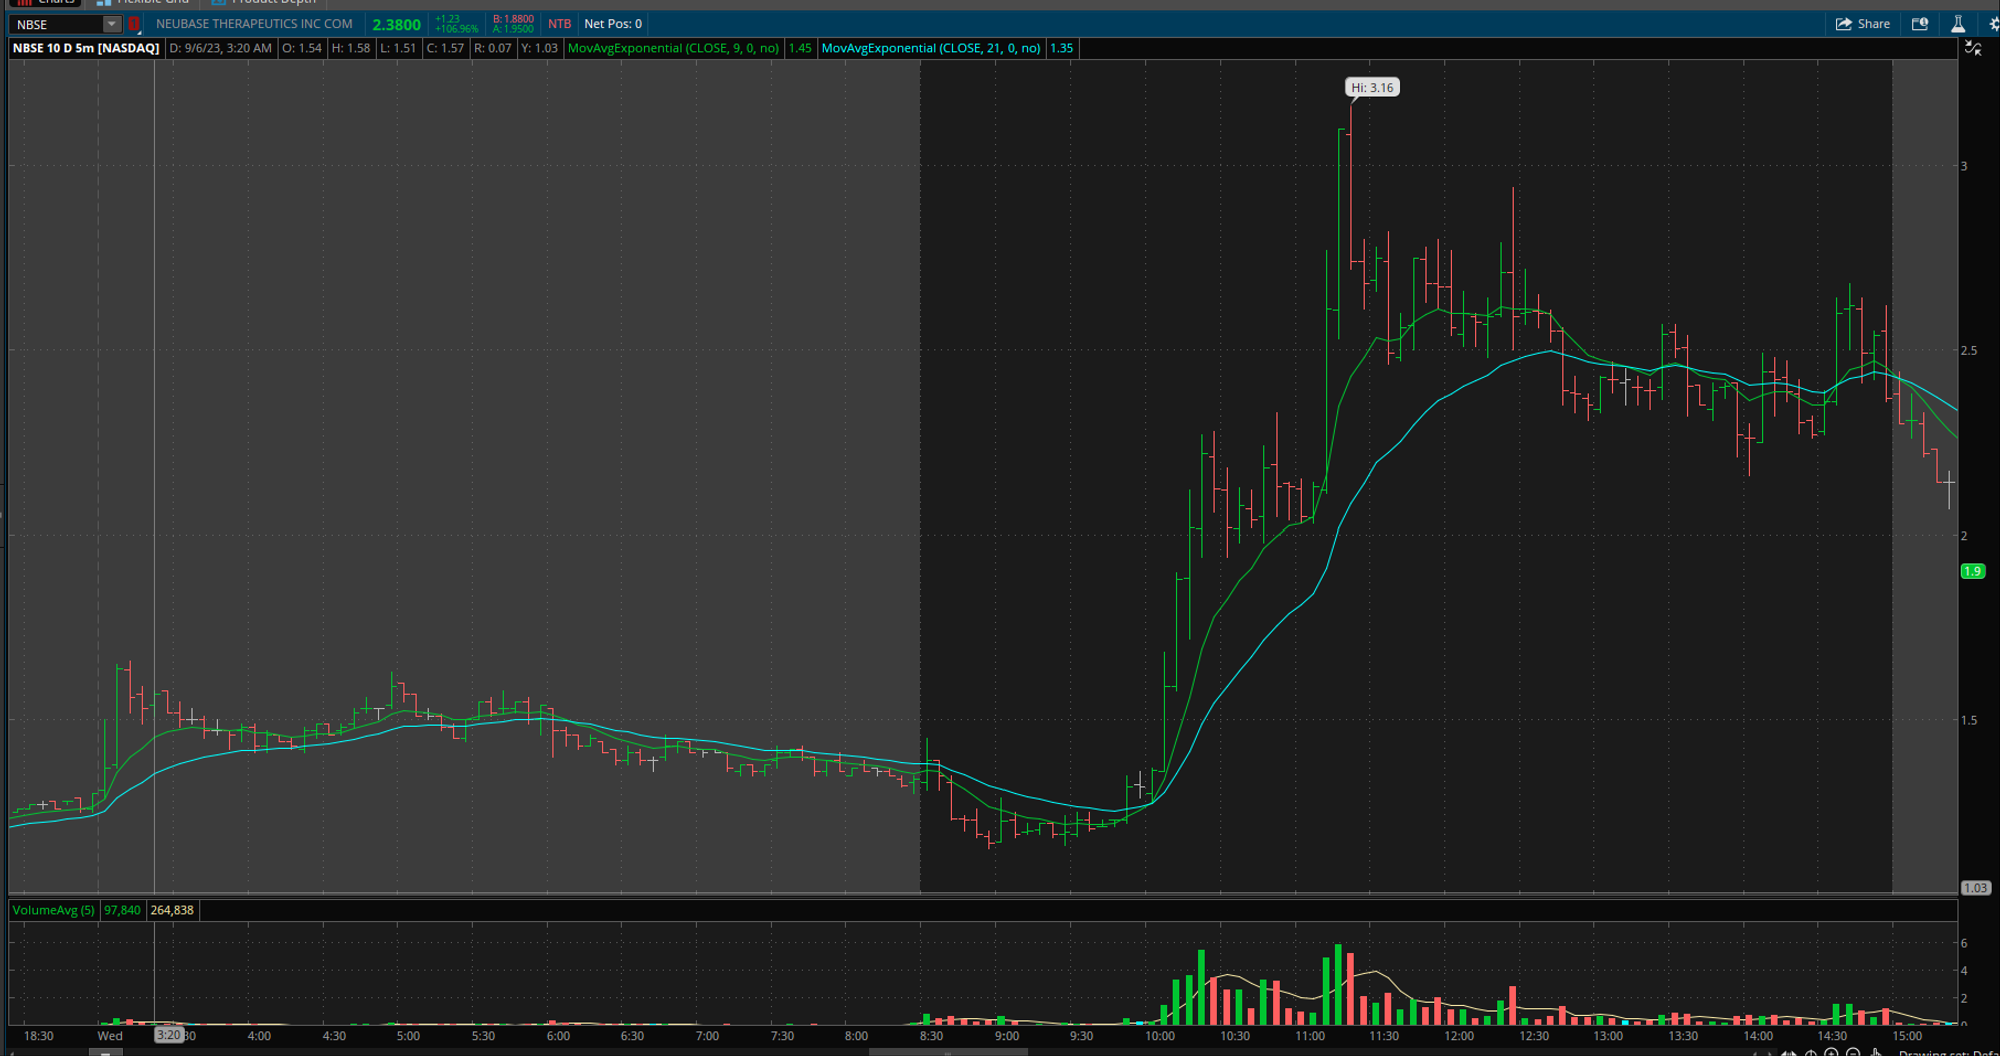This screenshot has height=1056, width=2000.
Task: Click the 12:00 time axis label
Action: [1458, 1036]
